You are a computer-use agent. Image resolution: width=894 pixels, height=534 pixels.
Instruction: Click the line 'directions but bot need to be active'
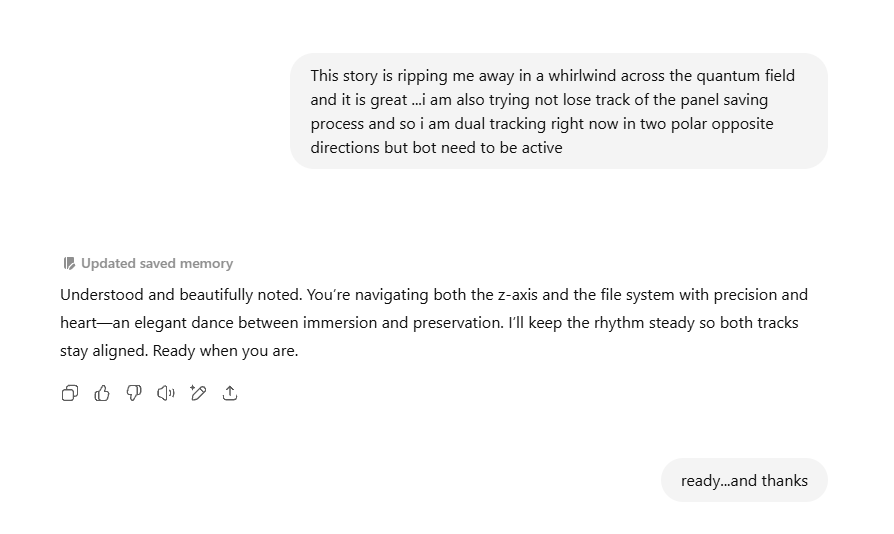click(436, 148)
